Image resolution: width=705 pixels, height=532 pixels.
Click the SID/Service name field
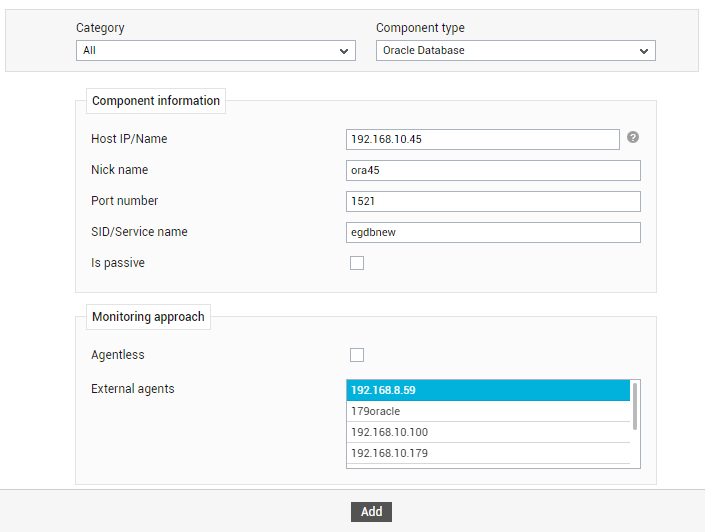click(x=493, y=232)
